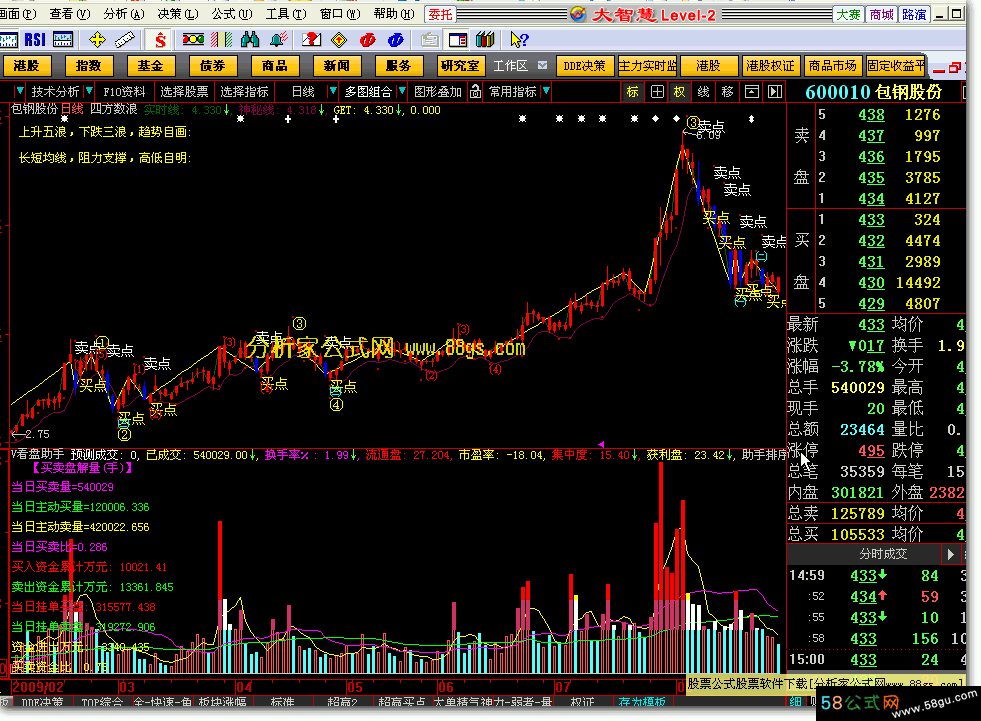Click the 委托 order button
The width and height of the screenshot is (981, 721).
tap(440, 14)
